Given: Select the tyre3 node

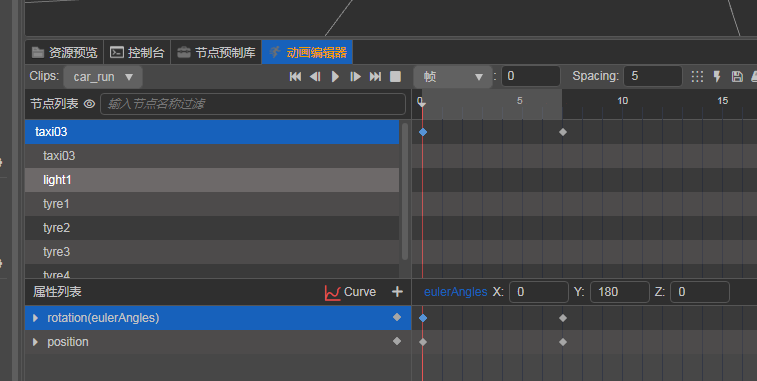Looking at the screenshot, I should pyautogui.click(x=212, y=252).
